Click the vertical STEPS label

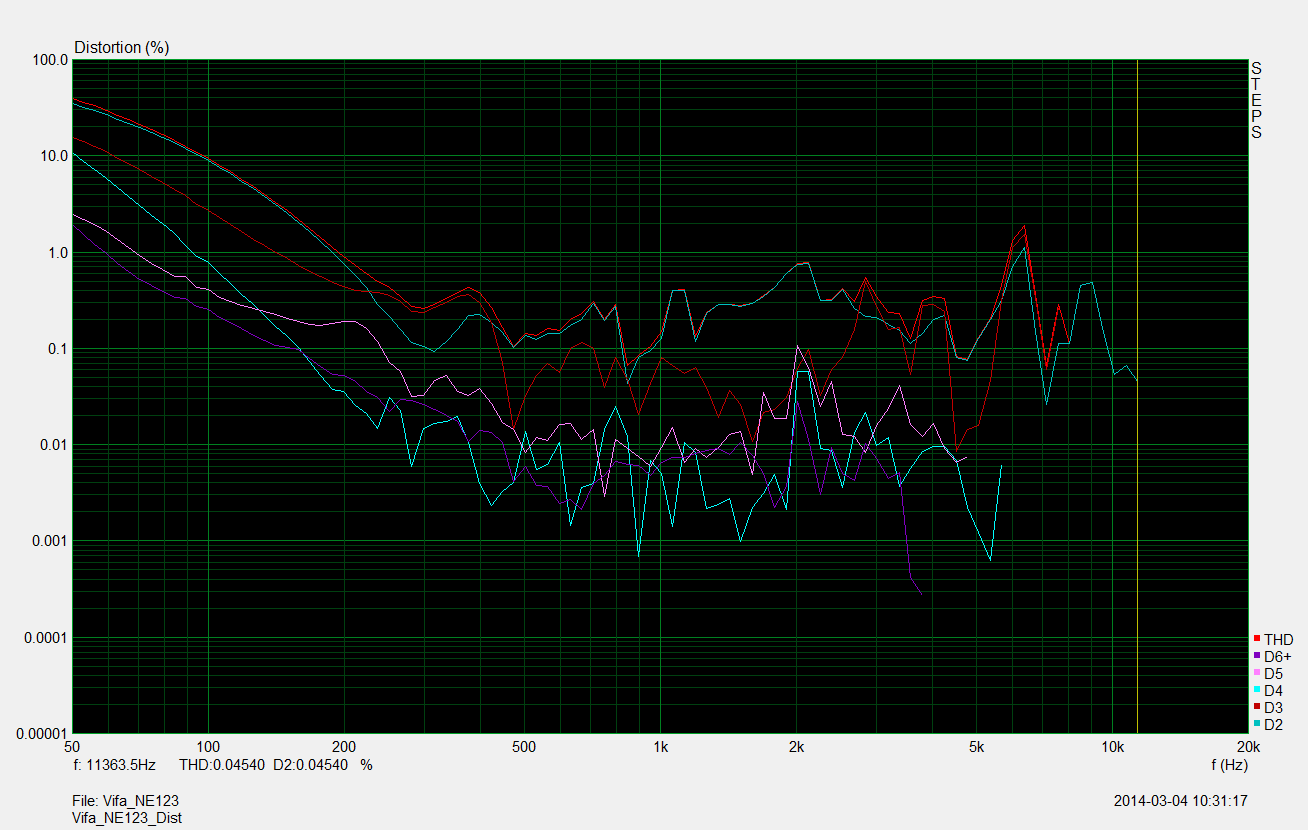coord(1256,100)
